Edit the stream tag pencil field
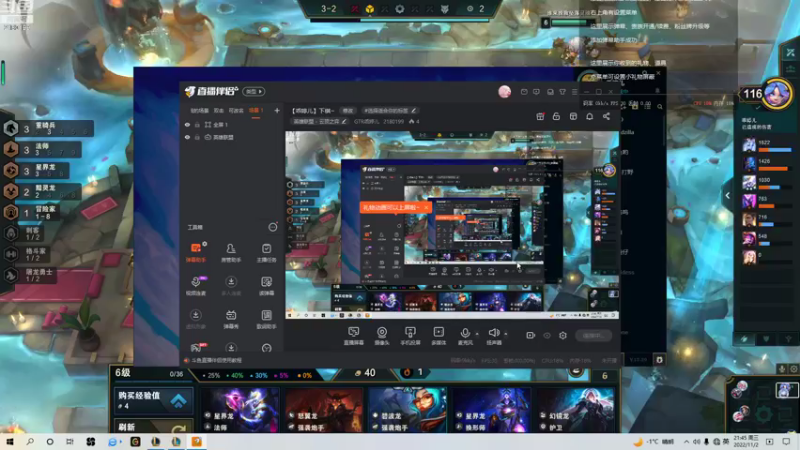800x450 pixels. click(390, 111)
